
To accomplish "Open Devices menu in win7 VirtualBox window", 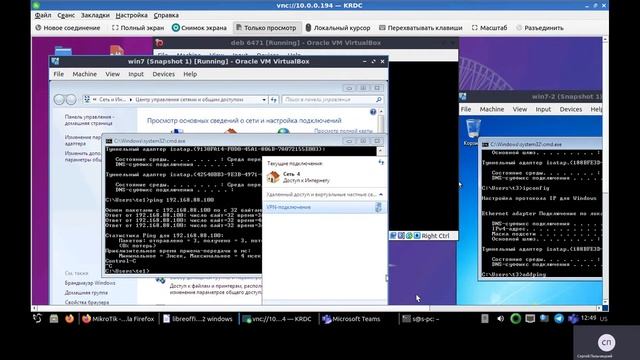I will tap(164, 74).
